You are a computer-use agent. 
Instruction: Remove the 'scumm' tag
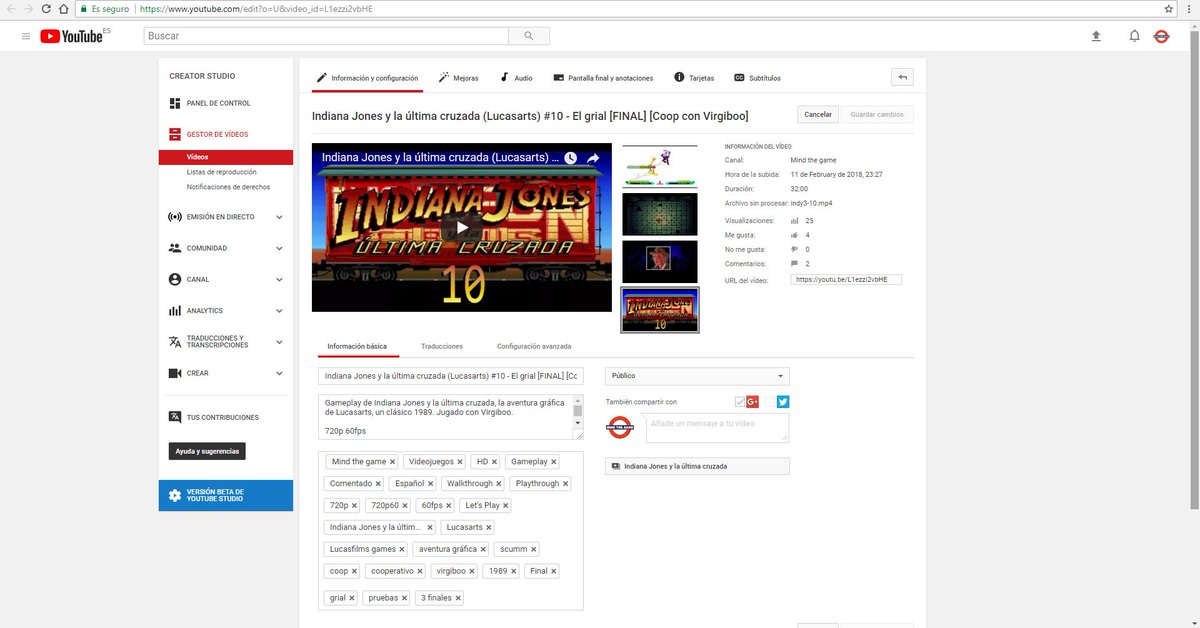click(x=534, y=549)
